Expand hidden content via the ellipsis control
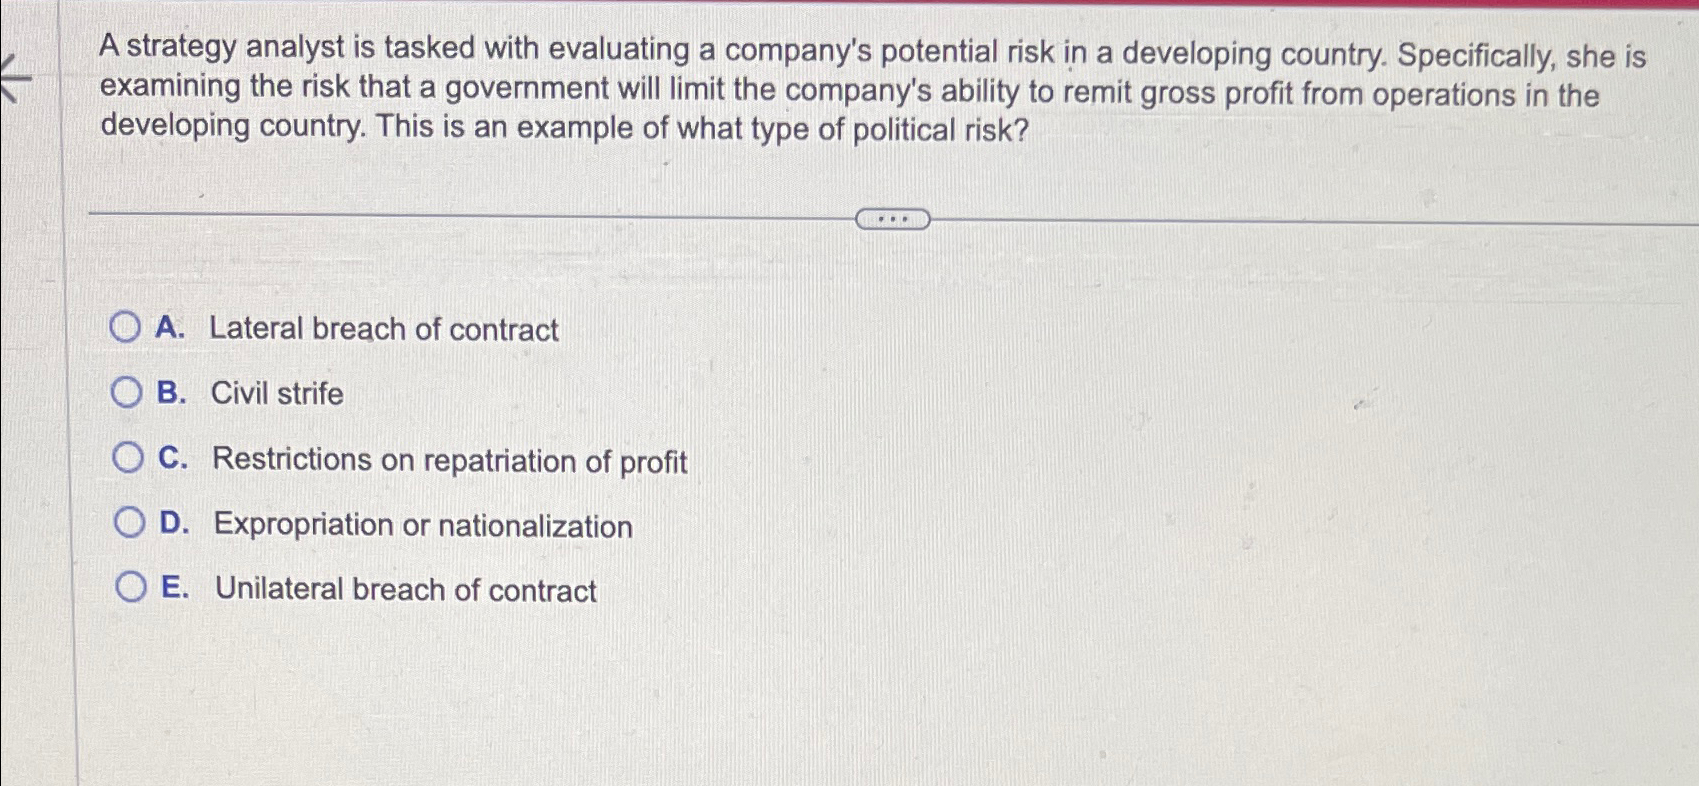This screenshot has width=1699, height=786. click(895, 217)
